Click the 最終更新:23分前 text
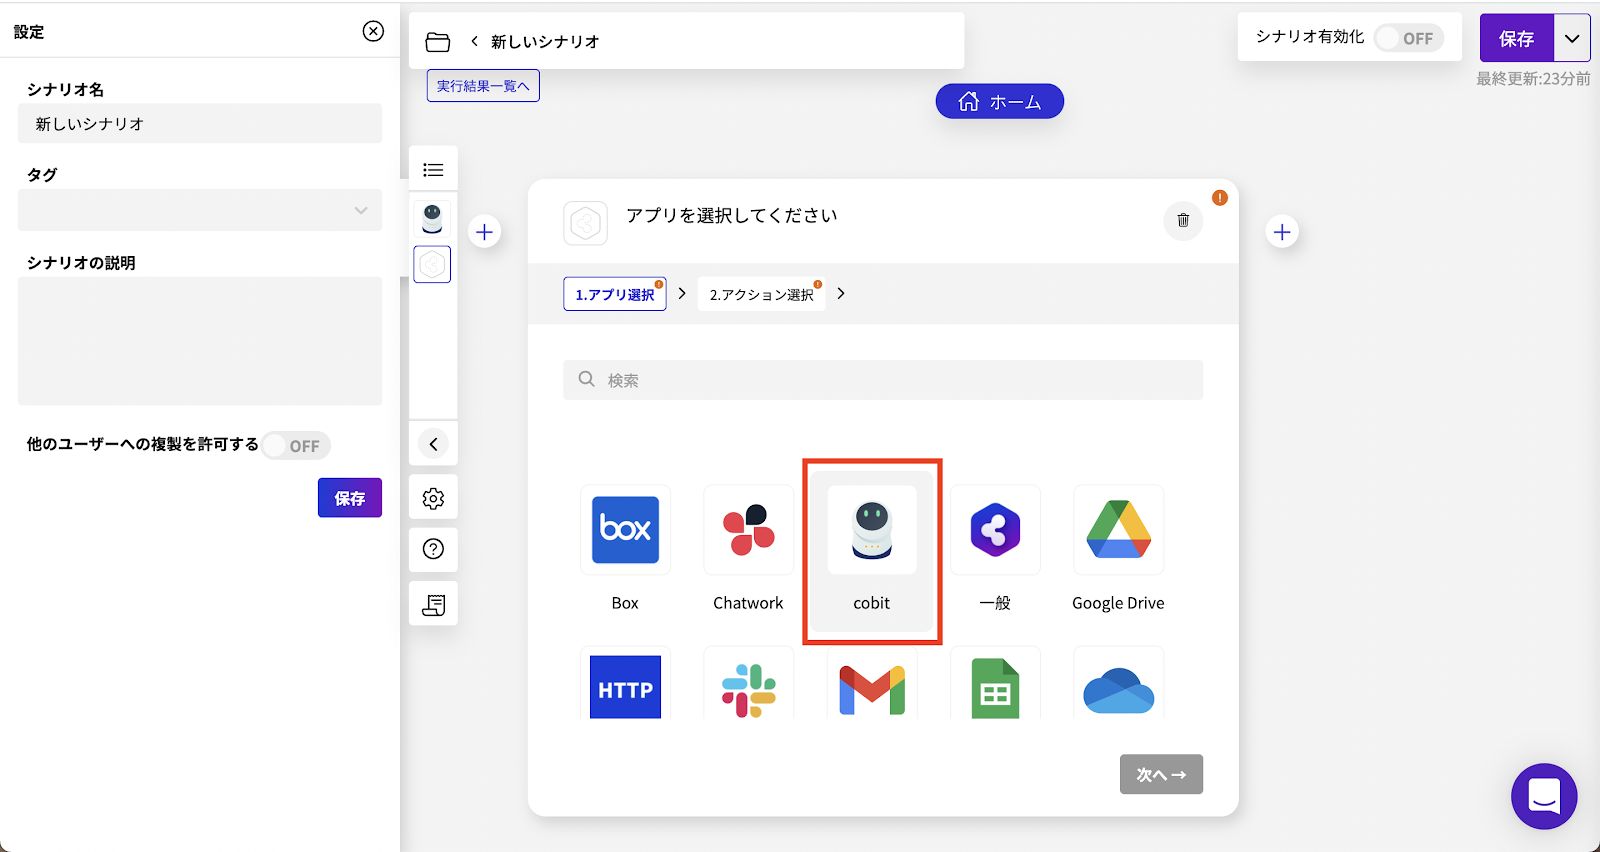The width and height of the screenshot is (1600, 852). (1533, 78)
